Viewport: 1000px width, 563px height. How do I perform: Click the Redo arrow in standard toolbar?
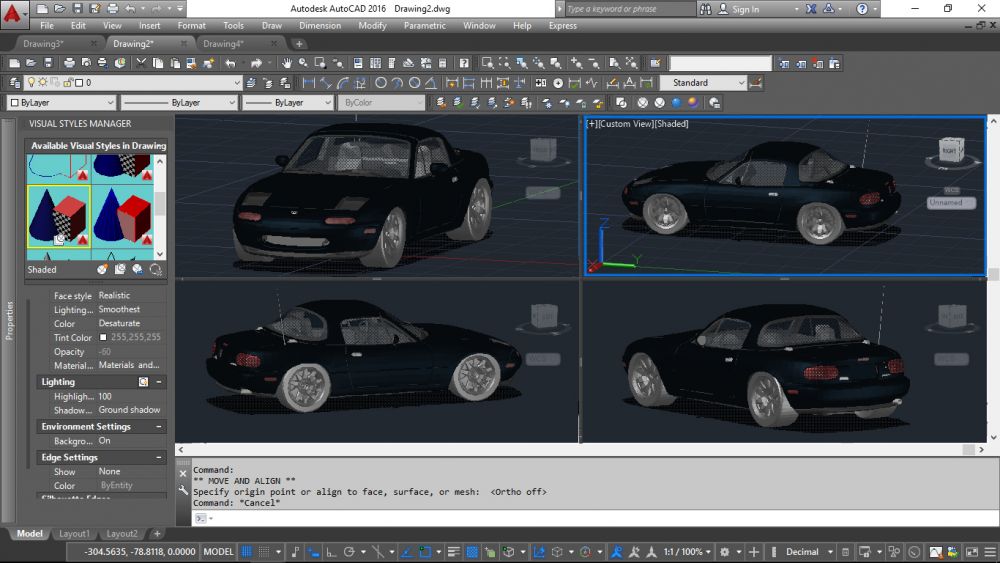tap(256, 63)
